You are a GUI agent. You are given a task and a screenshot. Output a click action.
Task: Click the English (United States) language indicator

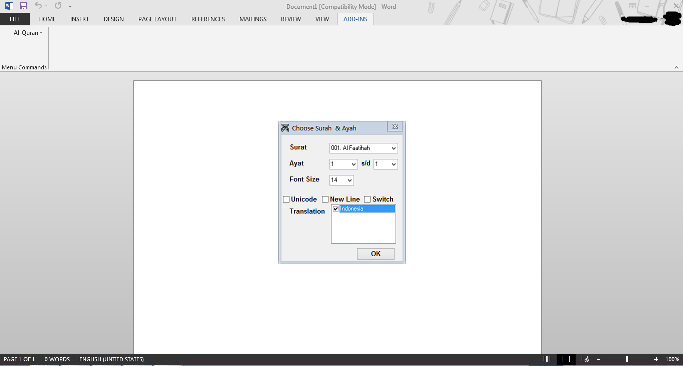[112, 359]
